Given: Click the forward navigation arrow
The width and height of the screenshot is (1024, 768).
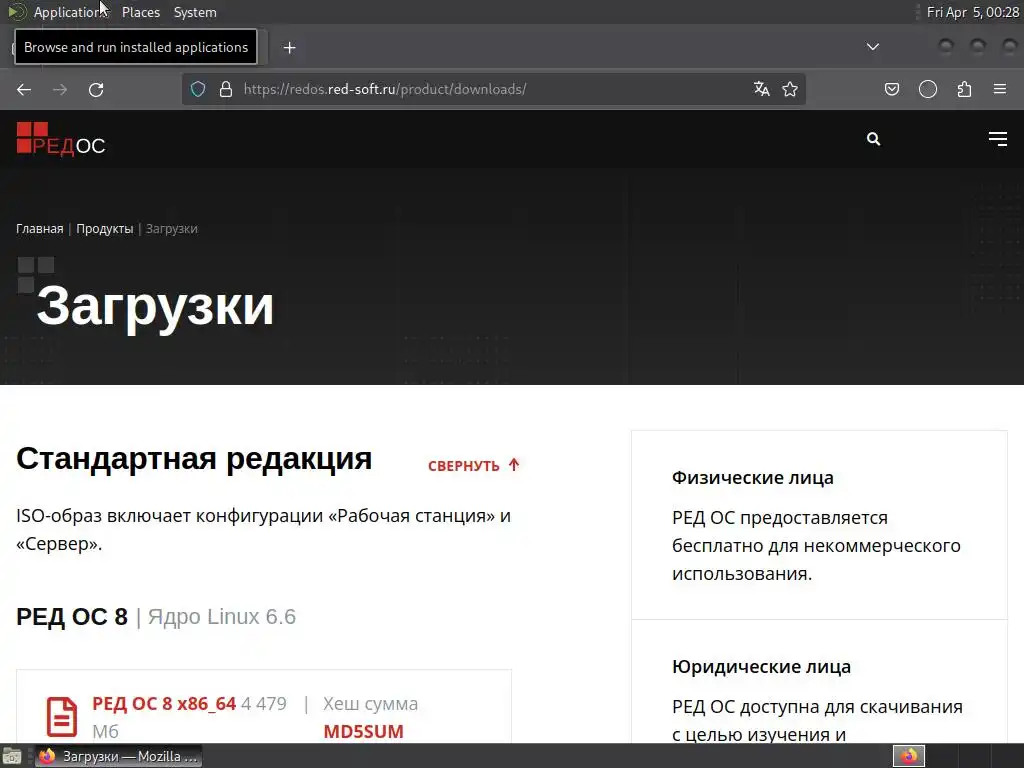Looking at the screenshot, I should click(x=60, y=89).
